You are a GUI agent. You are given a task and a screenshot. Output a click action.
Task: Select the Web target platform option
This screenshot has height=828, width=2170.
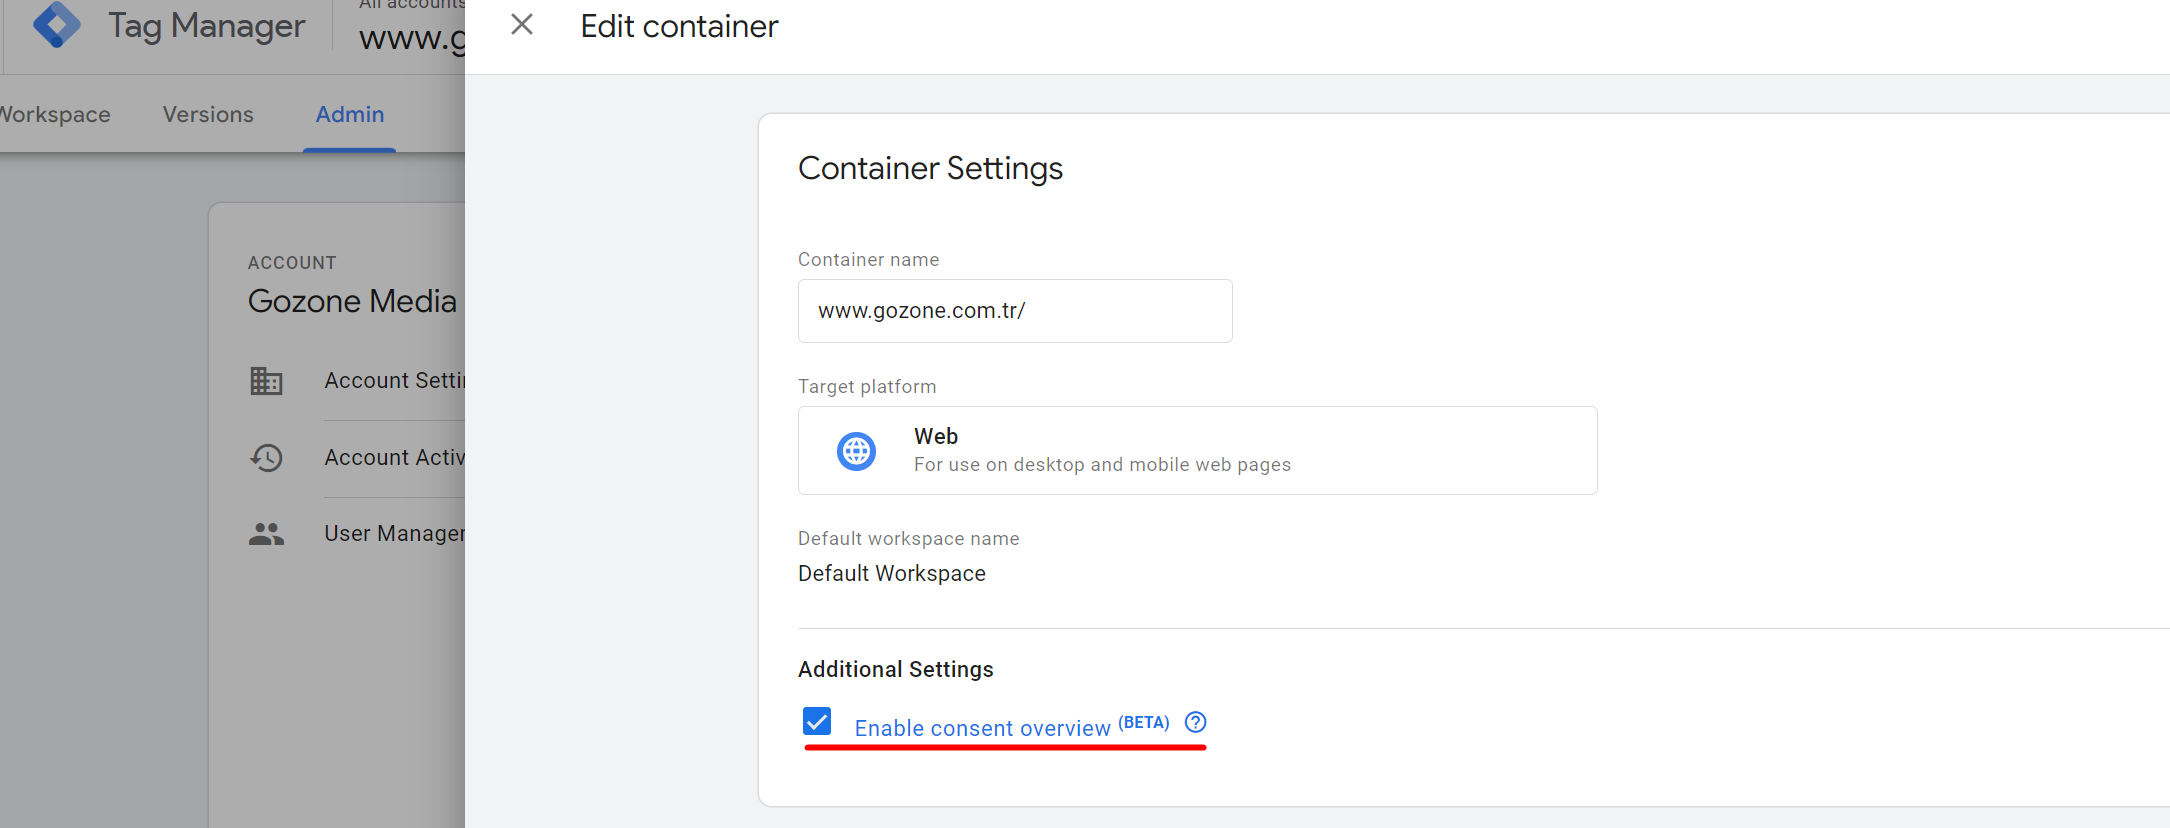coord(1196,450)
